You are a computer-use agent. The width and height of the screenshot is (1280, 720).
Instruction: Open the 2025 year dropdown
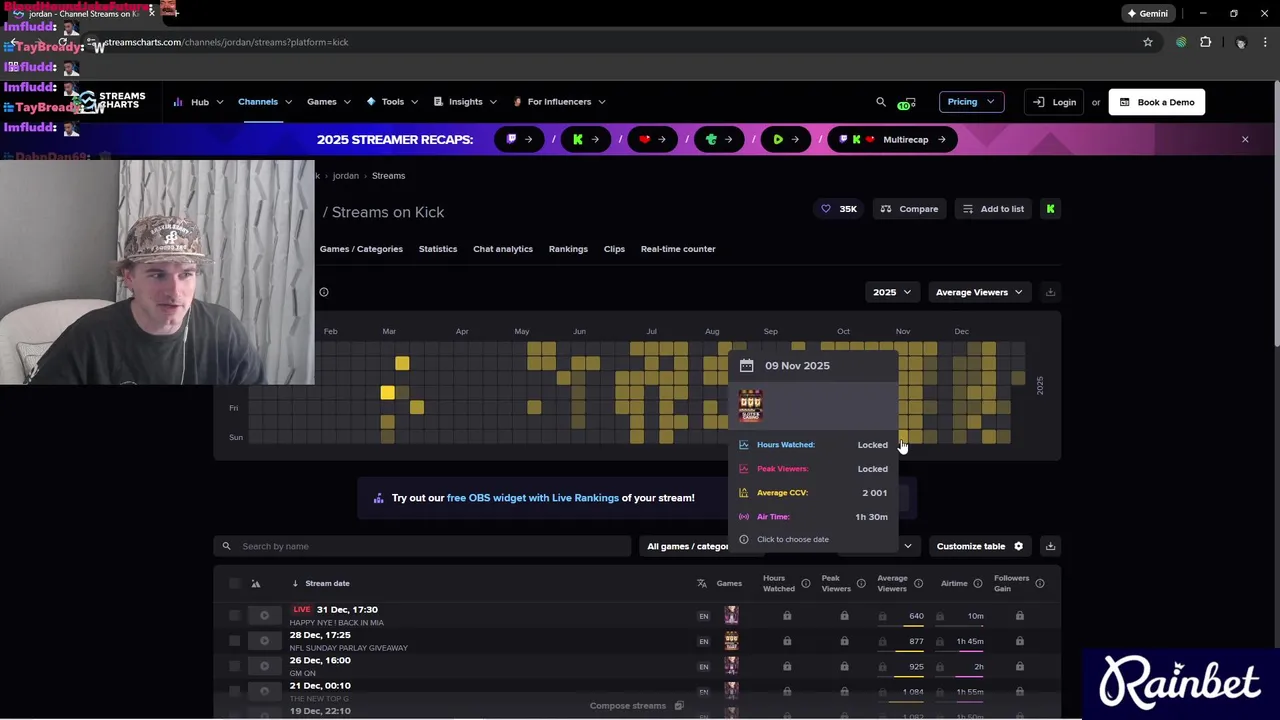click(x=892, y=292)
